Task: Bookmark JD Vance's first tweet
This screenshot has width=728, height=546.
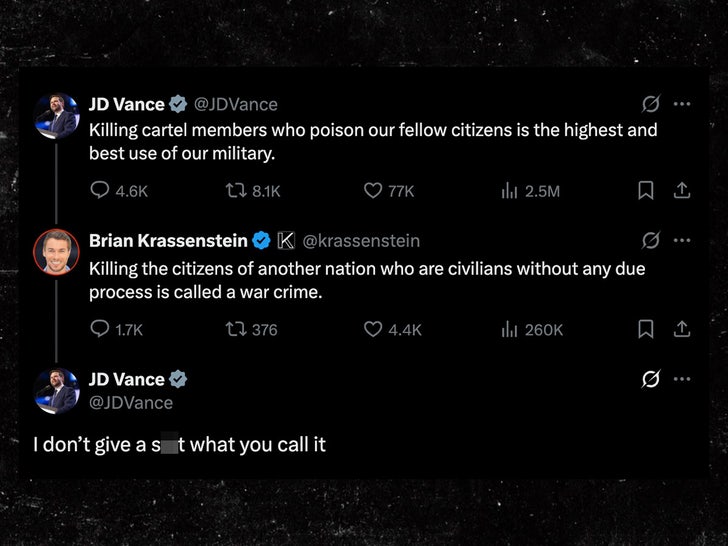Action: click(x=646, y=190)
